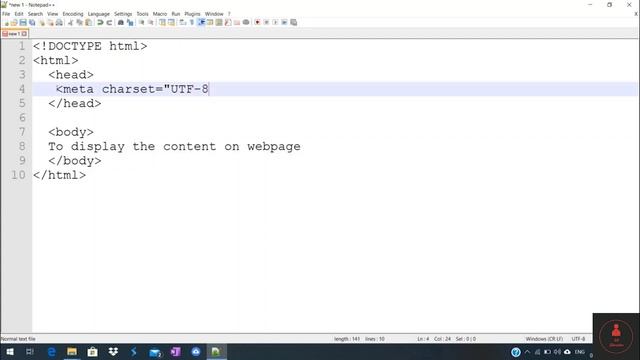The height and width of the screenshot is (360, 640).
Task: Click 'Ln : 4 Col : 24' in status bar
Action: pyautogui.click(x=434, y=339)
